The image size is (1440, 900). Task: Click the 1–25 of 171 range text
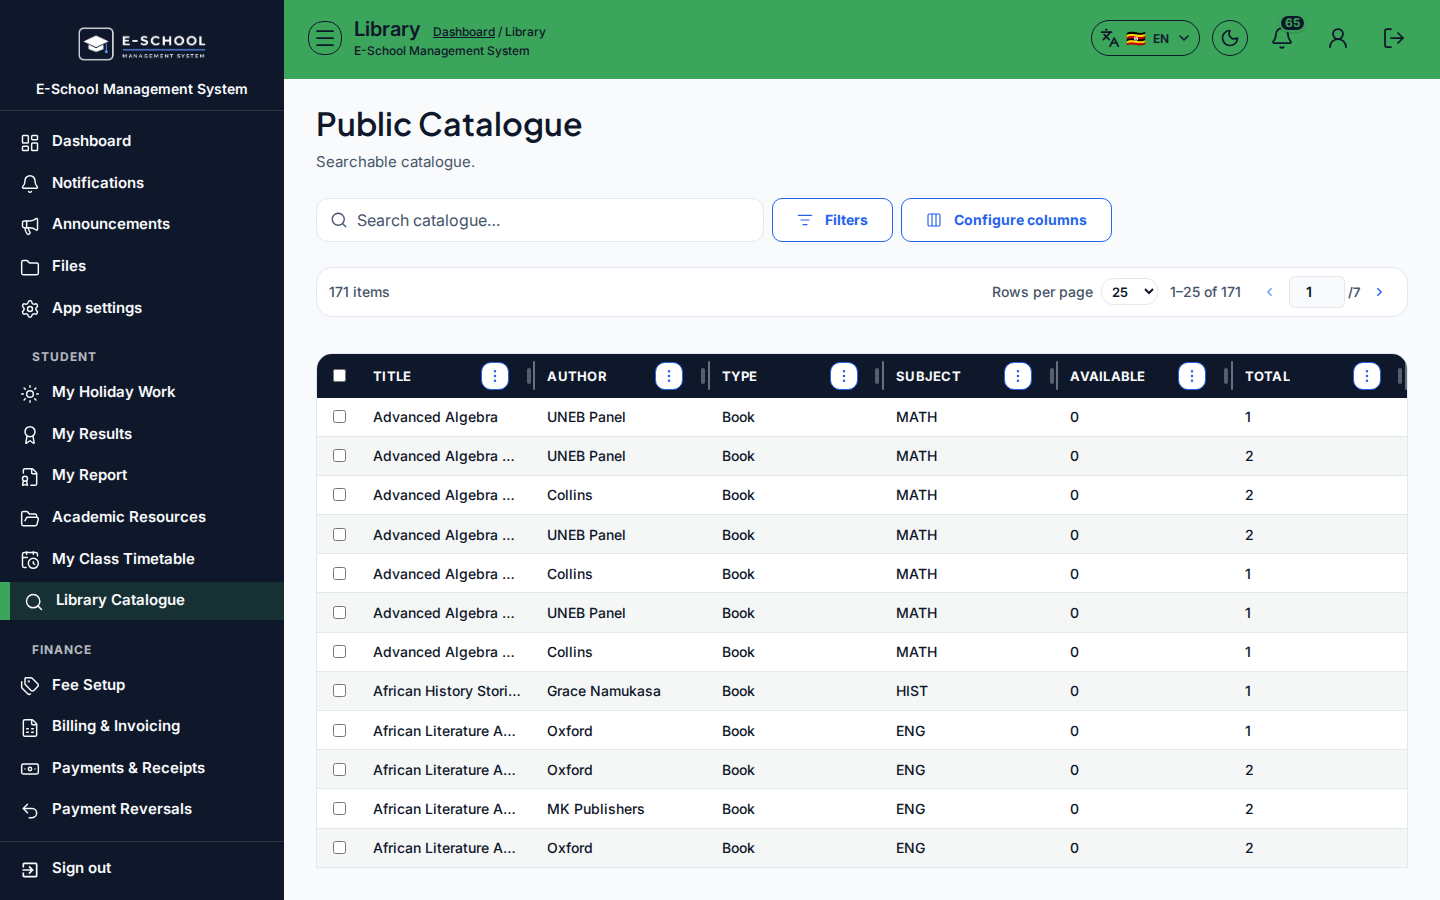tap(1205, 292)
